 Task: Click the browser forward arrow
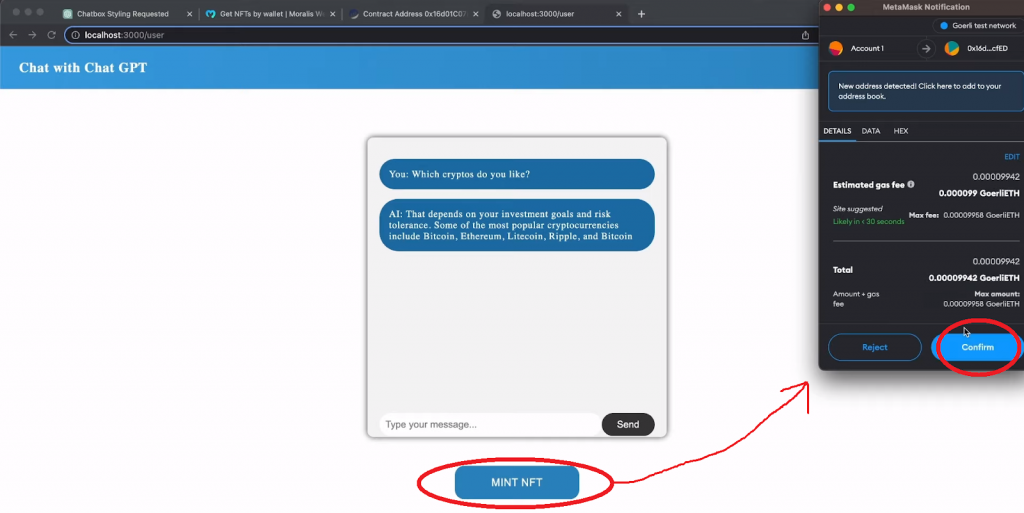(32, 35)
